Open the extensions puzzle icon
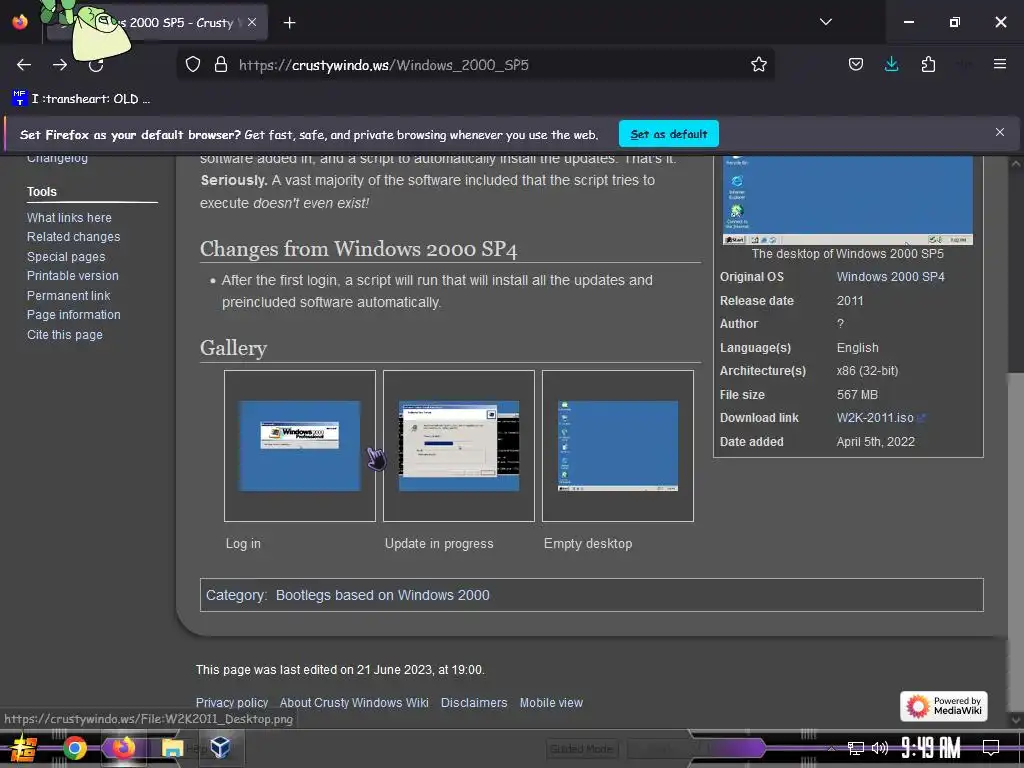 coord(928,64)
